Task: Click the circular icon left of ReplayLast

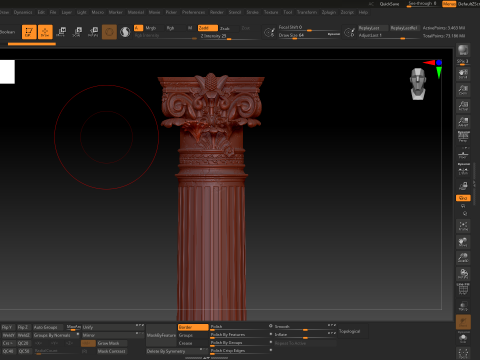Action: 349,32
